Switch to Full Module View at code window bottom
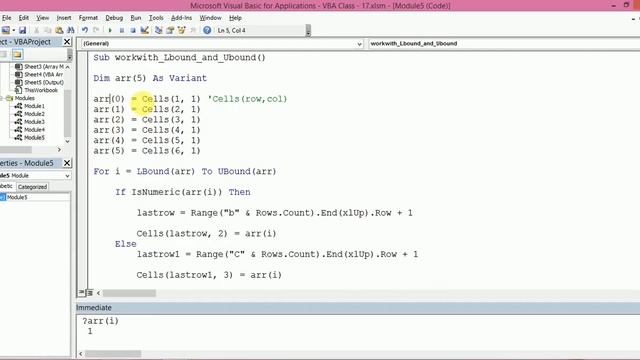The image size is (640, 360). tap(90, 293)
